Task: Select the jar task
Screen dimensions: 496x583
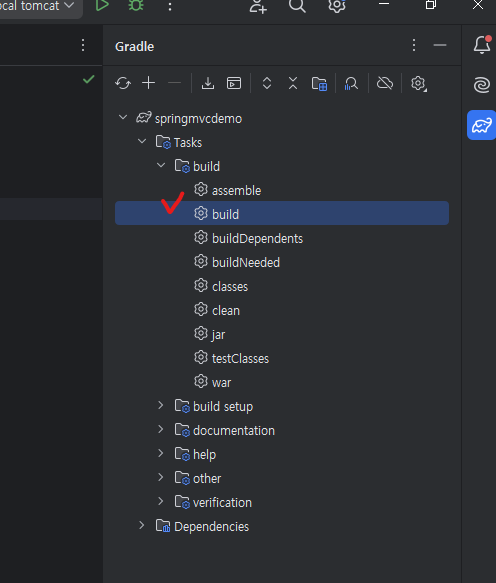Action: pos(282,334)
